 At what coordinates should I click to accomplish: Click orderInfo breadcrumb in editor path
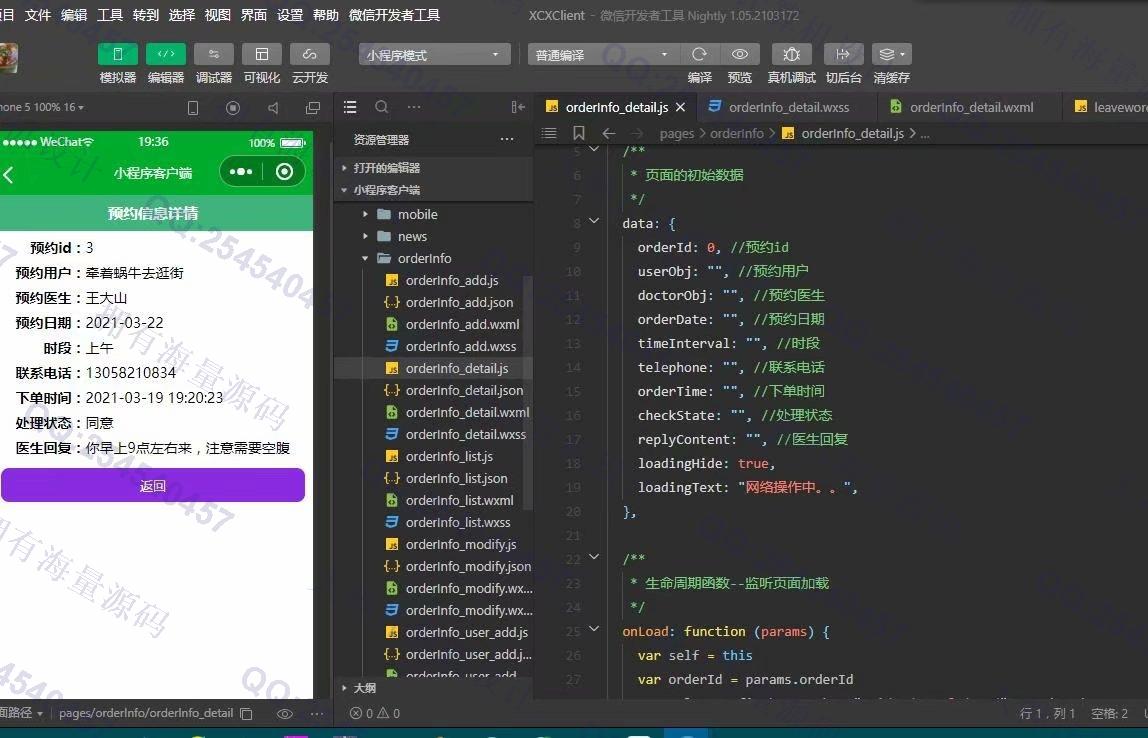point(737,133)
